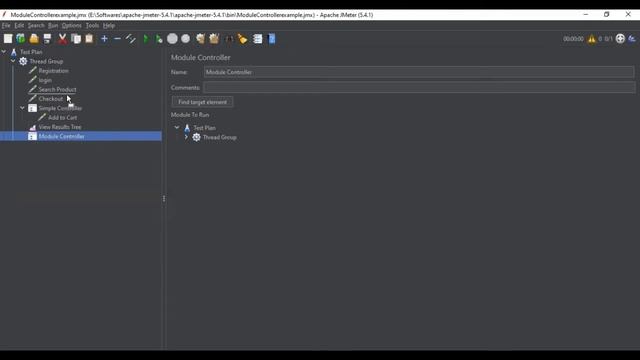
Task: Click the remote engines globe icon
Action: (620, 39)
